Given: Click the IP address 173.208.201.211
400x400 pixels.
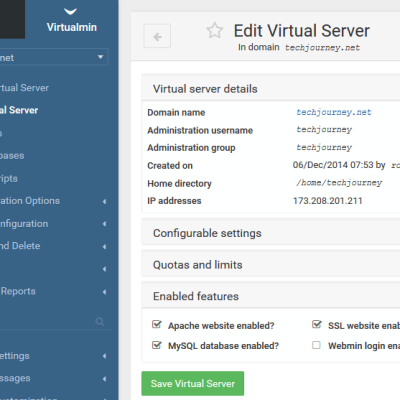Looking at the screenshot, I should [x=327, y=201].
